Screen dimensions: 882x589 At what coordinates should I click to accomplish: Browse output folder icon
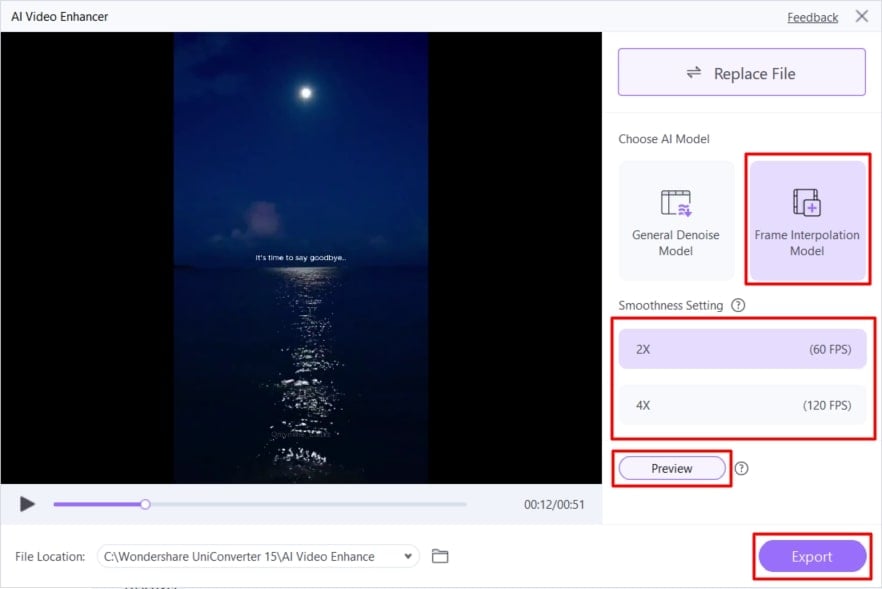pos(440,556)
